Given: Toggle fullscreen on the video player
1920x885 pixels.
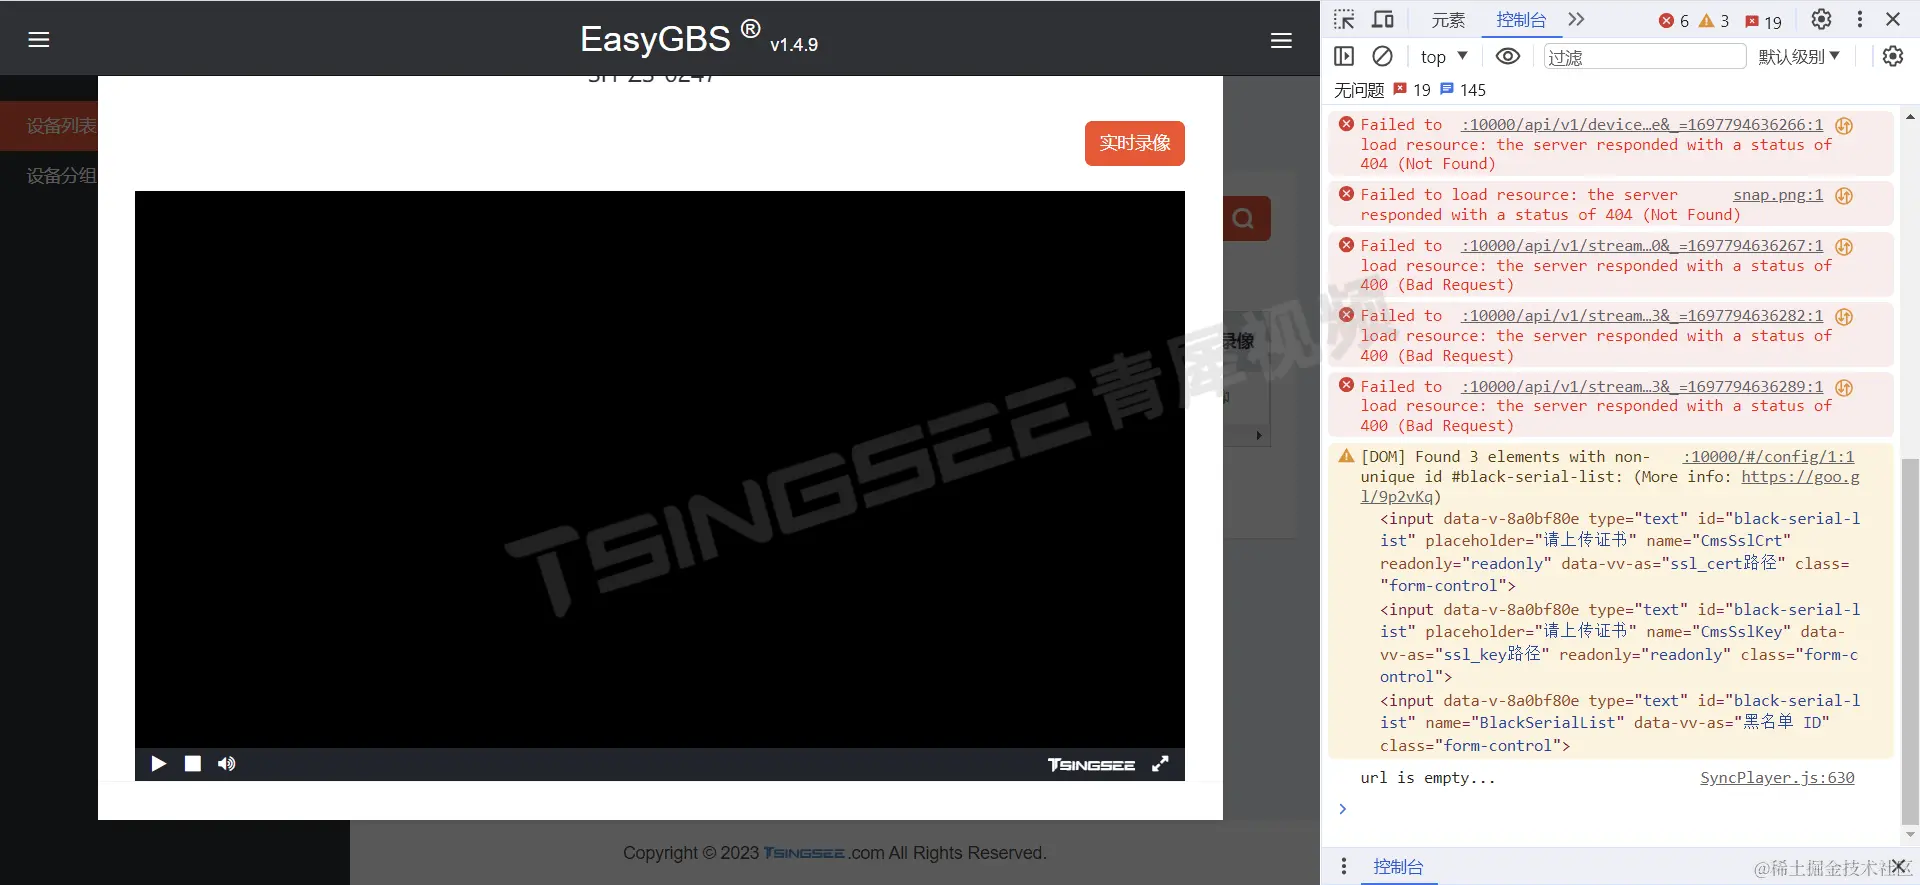Looking at the screenshot, I should point(1160,764).
